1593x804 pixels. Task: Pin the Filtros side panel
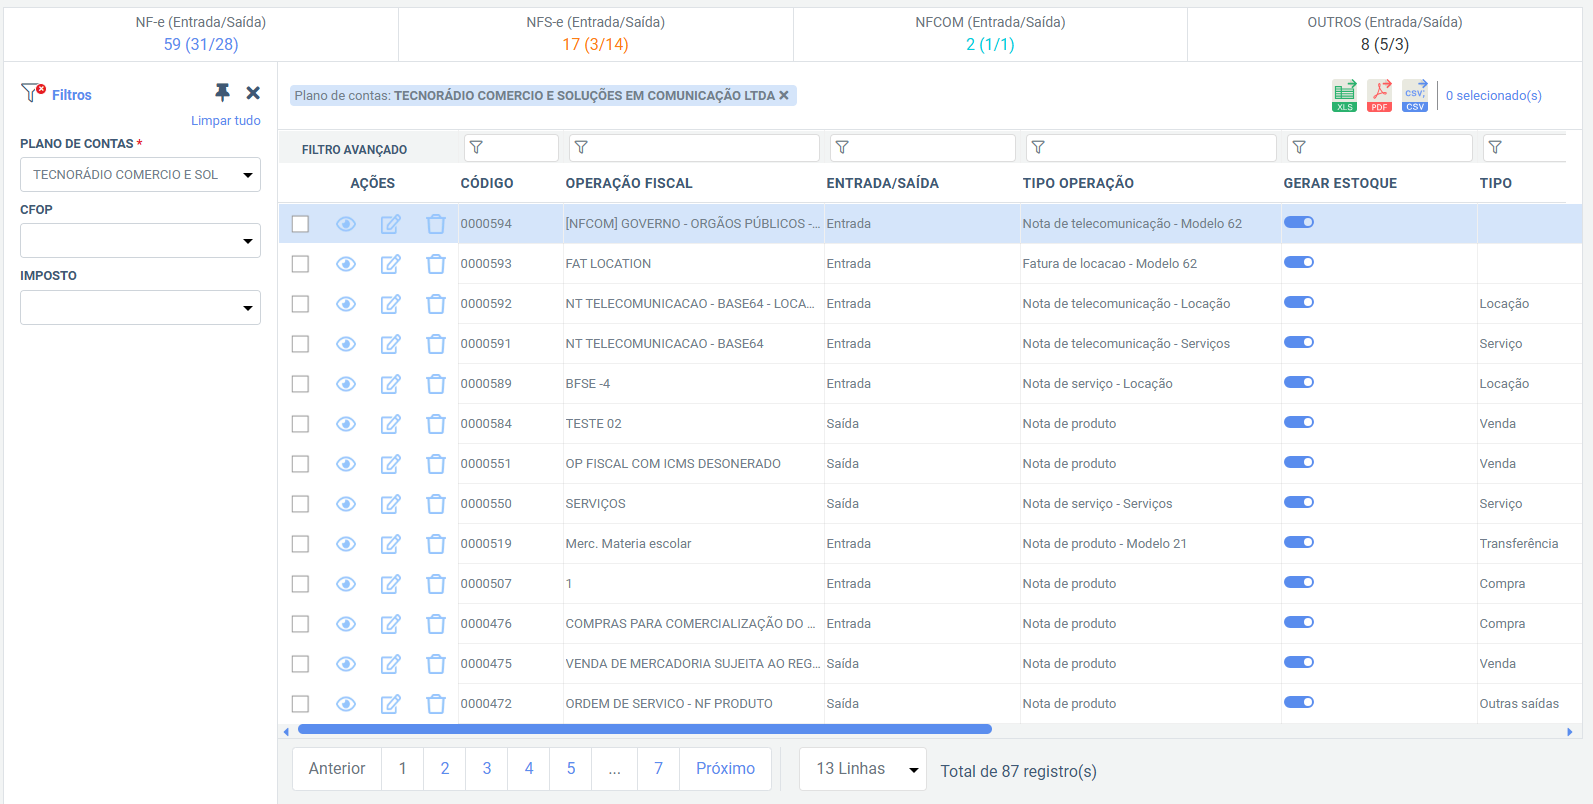pos(222,93)
